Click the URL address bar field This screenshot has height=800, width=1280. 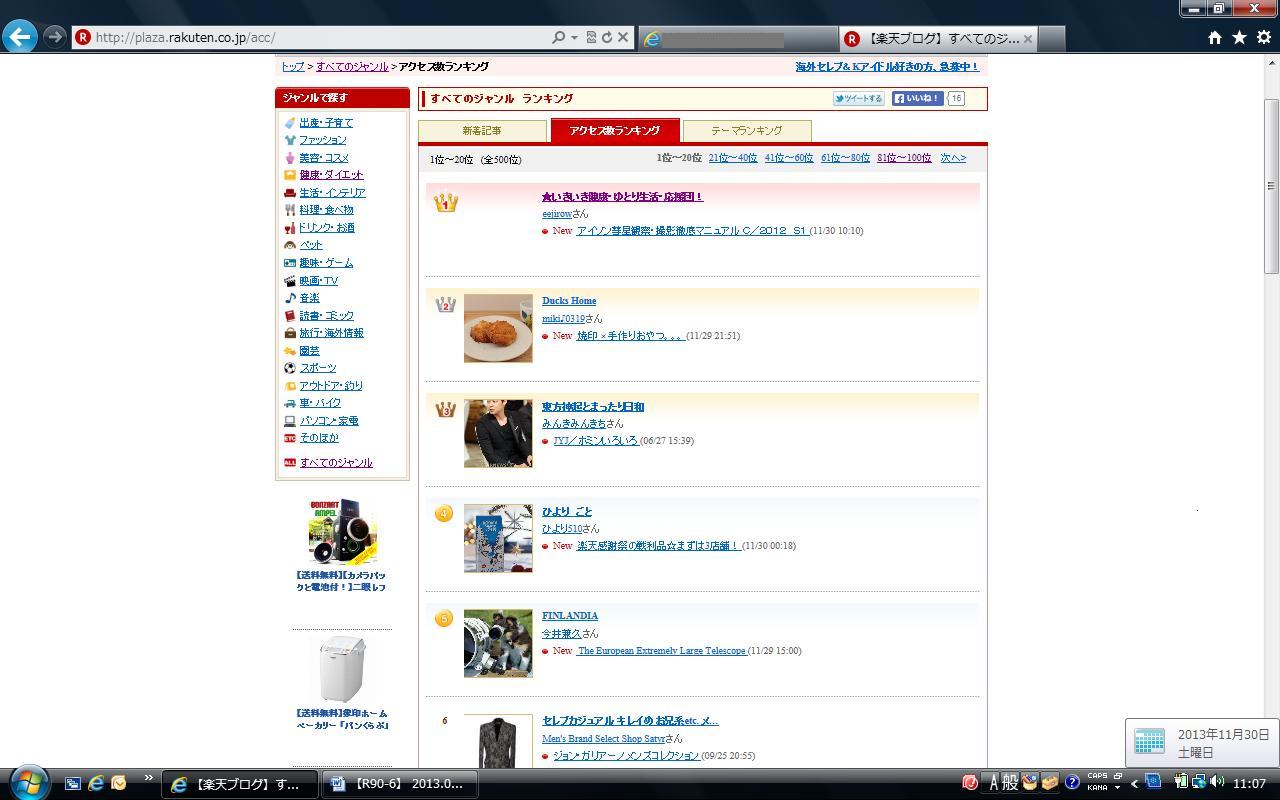[320, 37]
